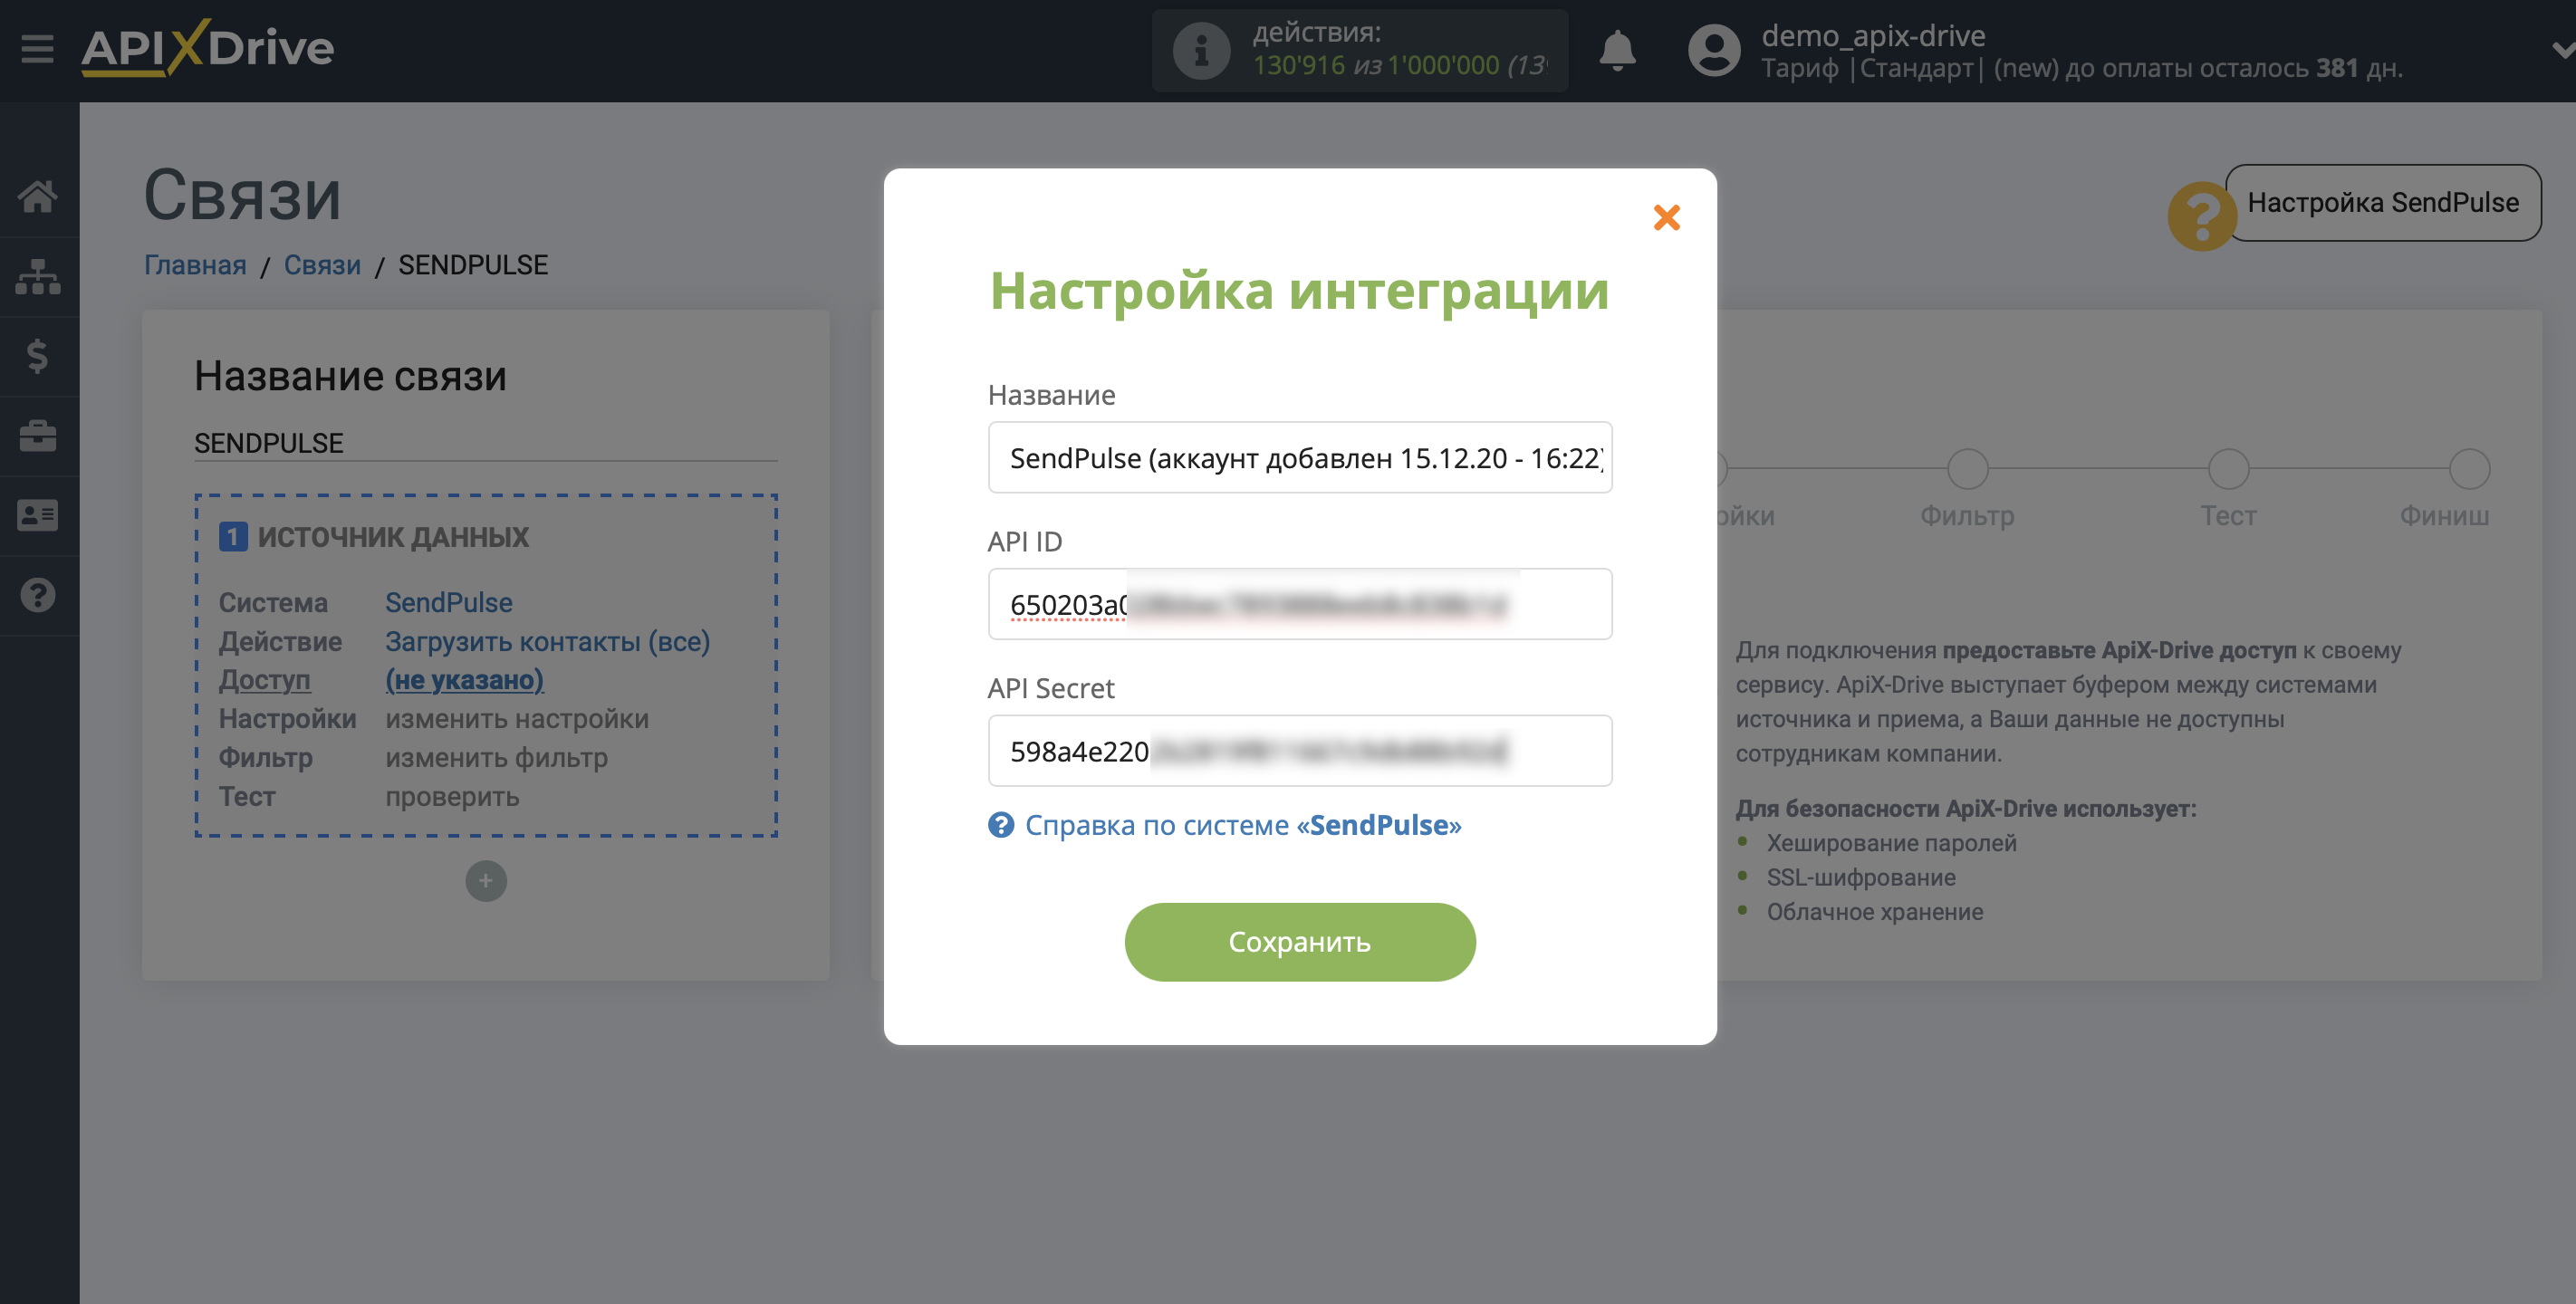2576x1304 pixels.
Task: Click проверить test text
Action: point(452,797)
